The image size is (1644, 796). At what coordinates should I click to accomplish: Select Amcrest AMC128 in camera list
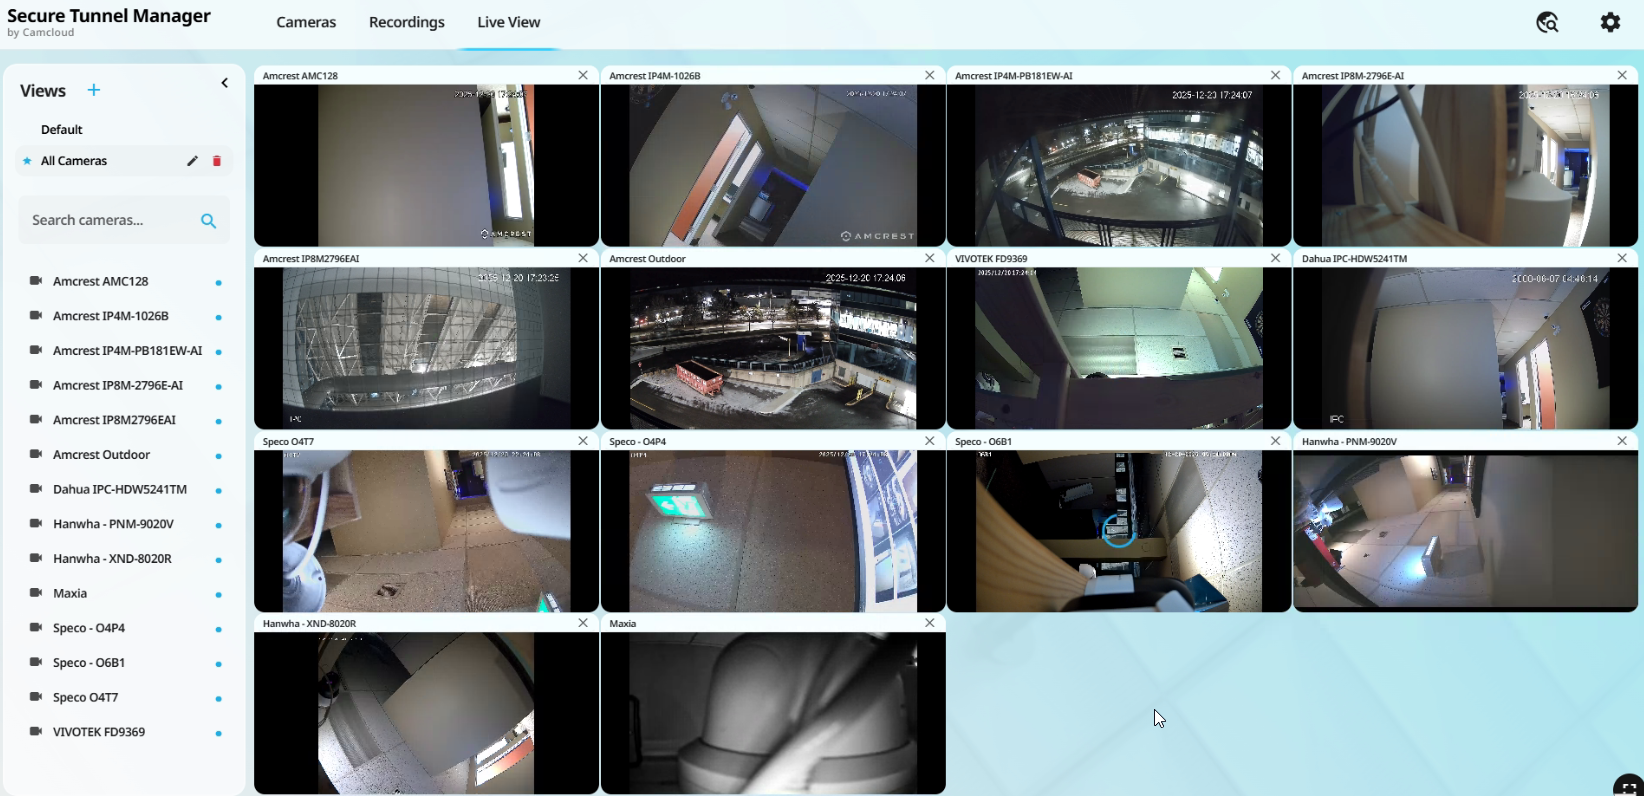125,282
